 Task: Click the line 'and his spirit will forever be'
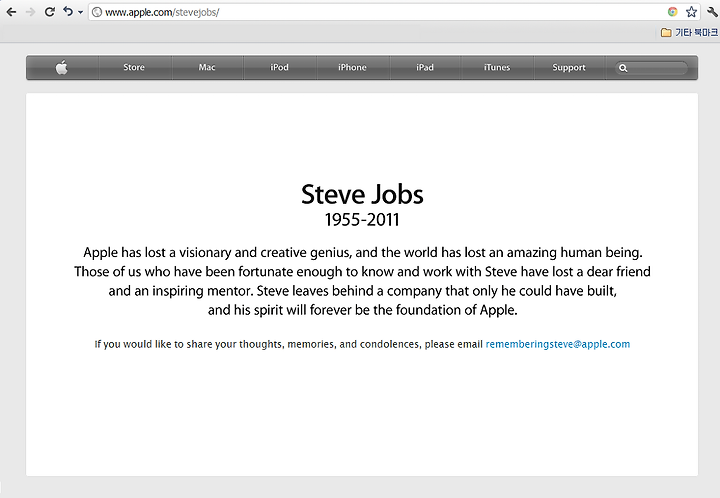(363, 310)
